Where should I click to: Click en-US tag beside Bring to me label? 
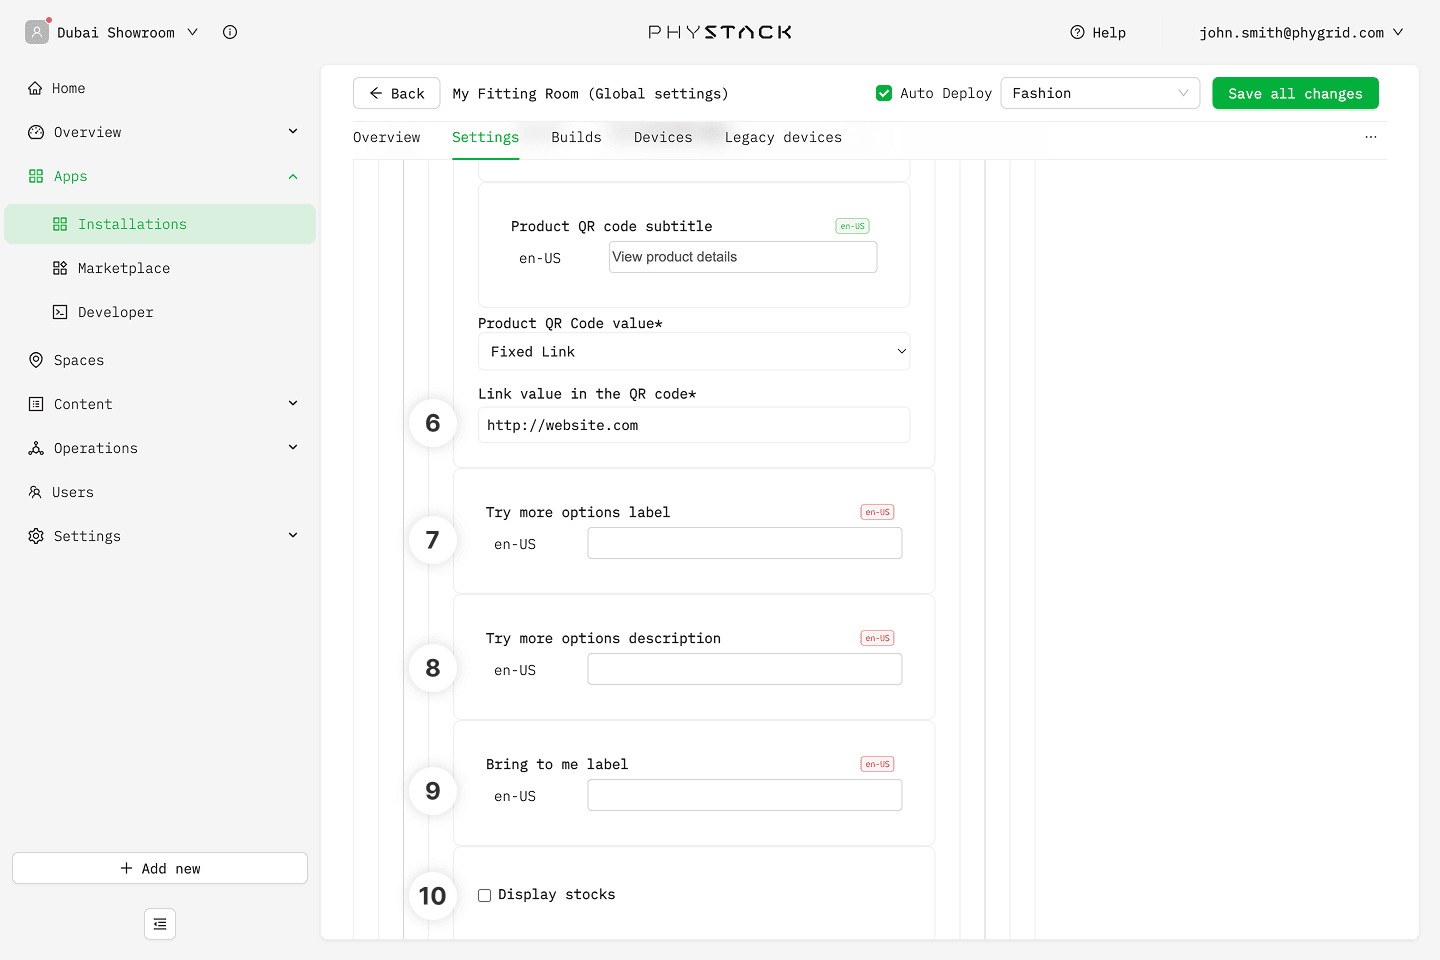tap(877, 764)
